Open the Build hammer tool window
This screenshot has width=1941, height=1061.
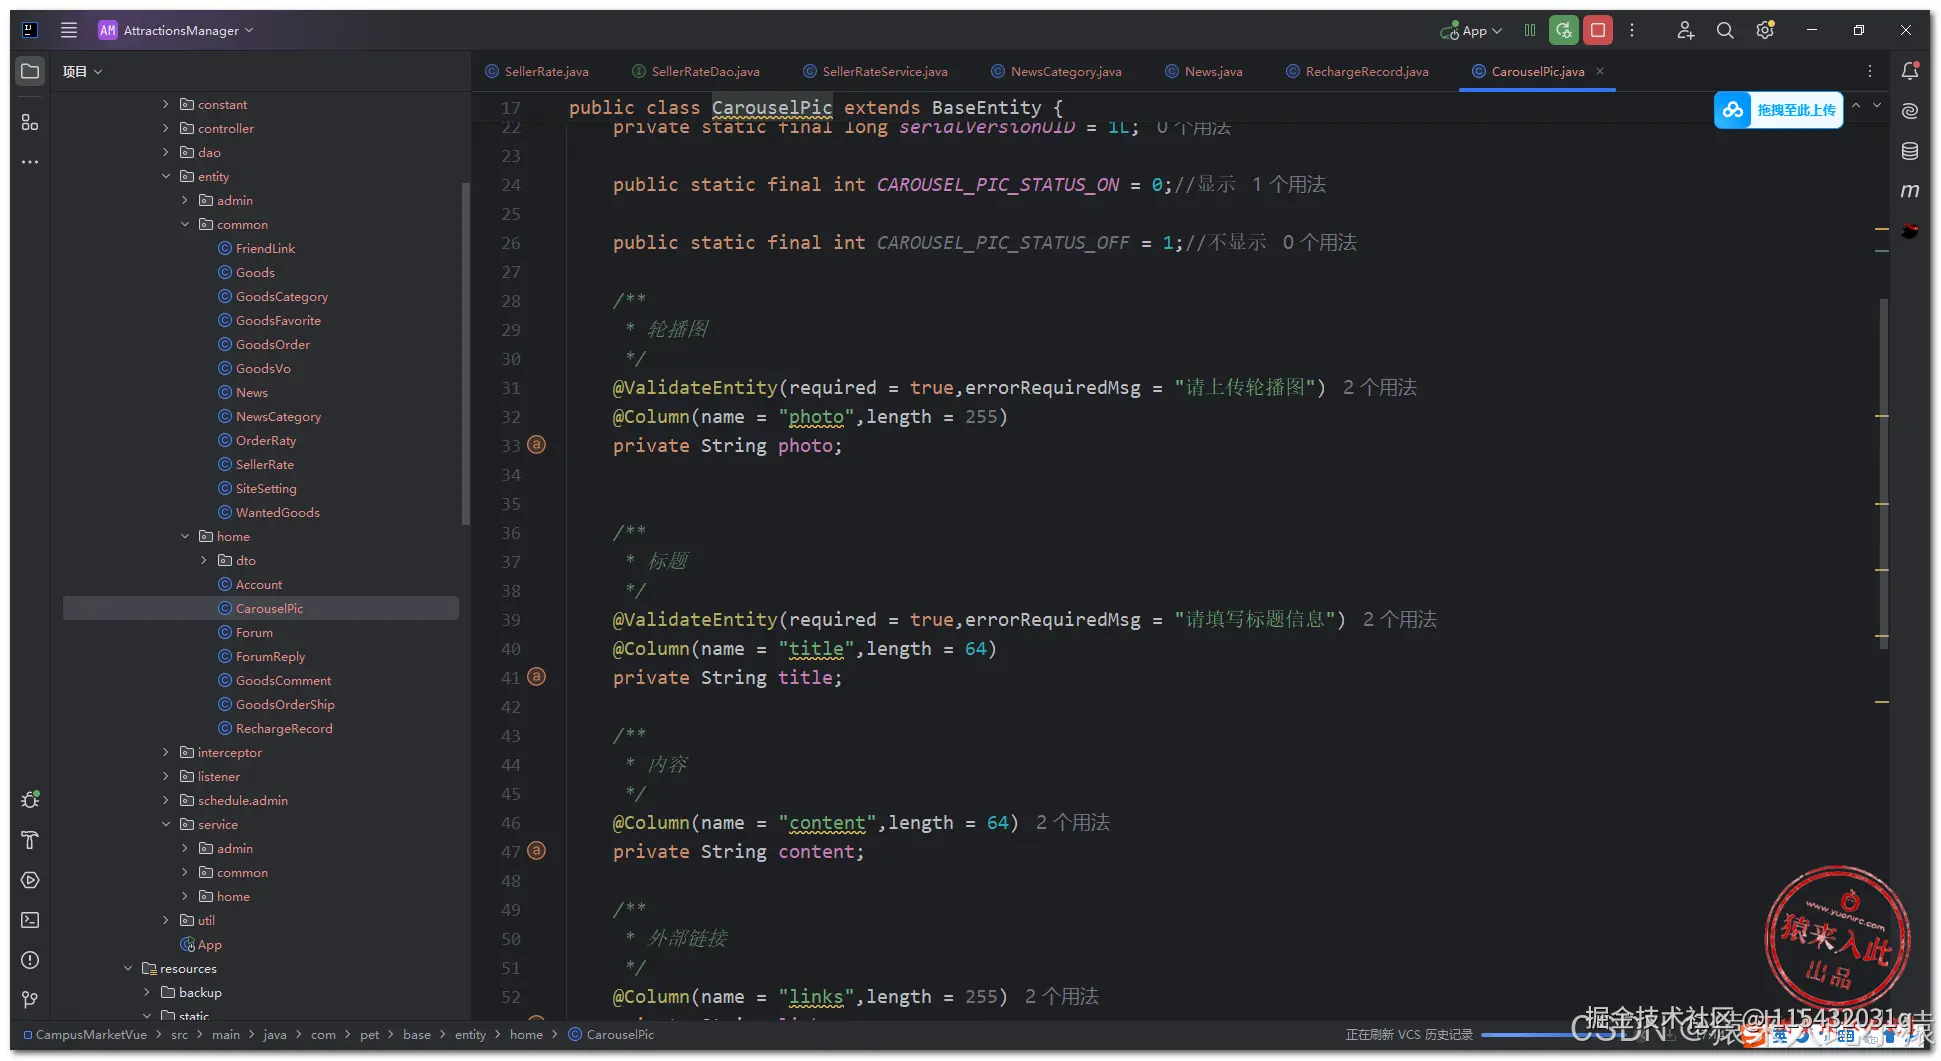(x=30, y=840)
